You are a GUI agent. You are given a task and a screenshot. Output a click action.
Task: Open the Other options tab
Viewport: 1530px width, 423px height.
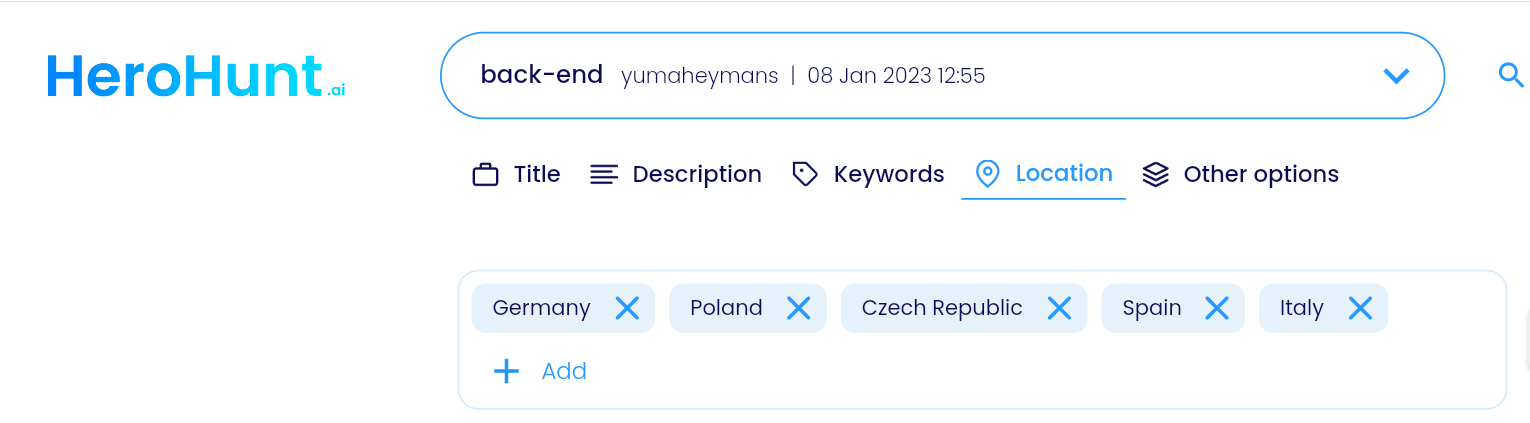tap(1240, 174)
